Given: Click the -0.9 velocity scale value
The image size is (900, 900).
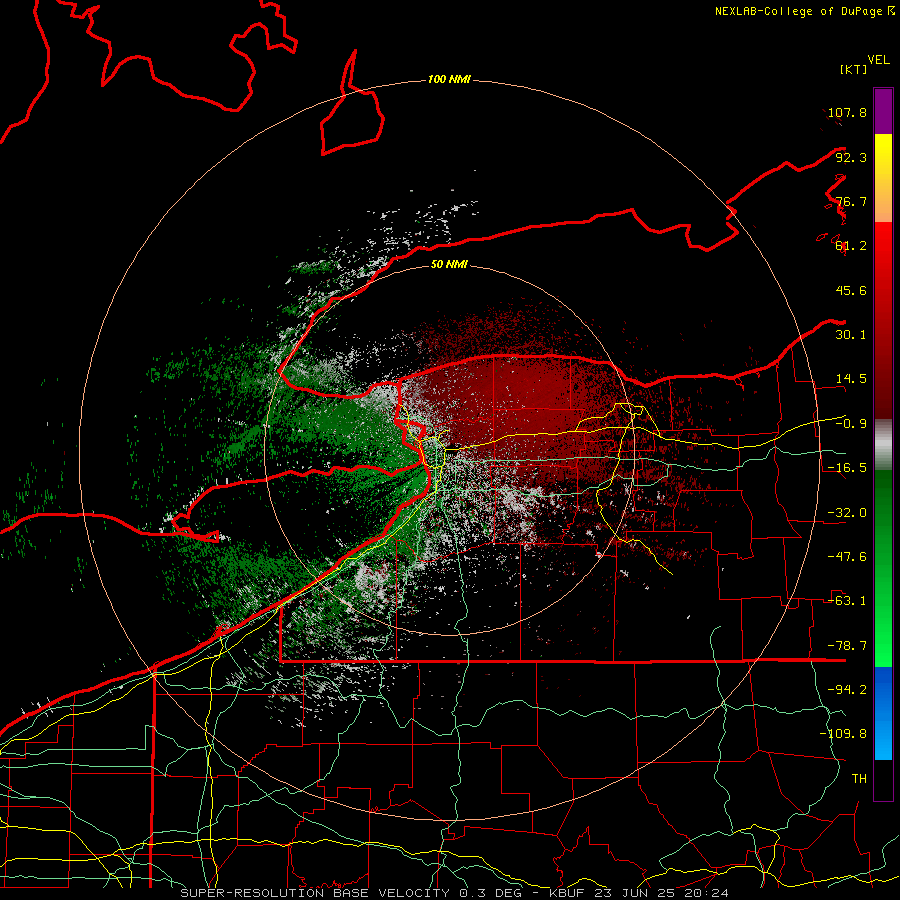Looking at the screenshot, I should click(851, 424).
